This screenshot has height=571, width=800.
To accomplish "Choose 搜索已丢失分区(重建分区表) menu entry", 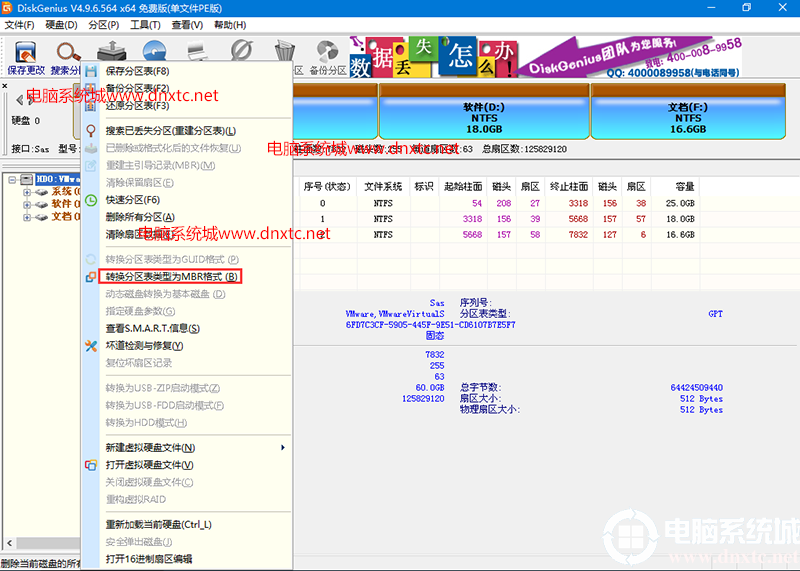I will coord(170,131).
